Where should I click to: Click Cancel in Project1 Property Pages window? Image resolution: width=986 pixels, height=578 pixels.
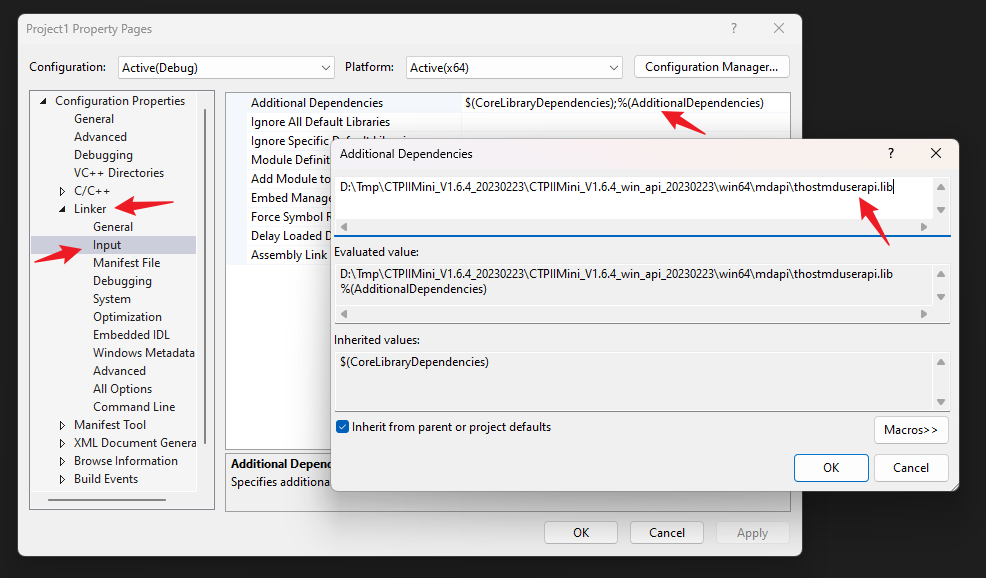click(667, 533)
